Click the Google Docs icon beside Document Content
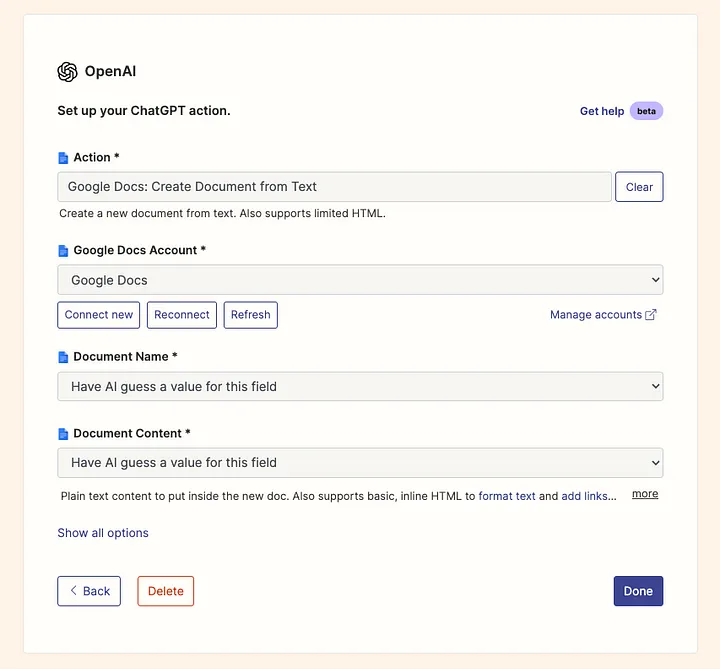The width and height of the screenshot is (720, 669). point(63,433)
